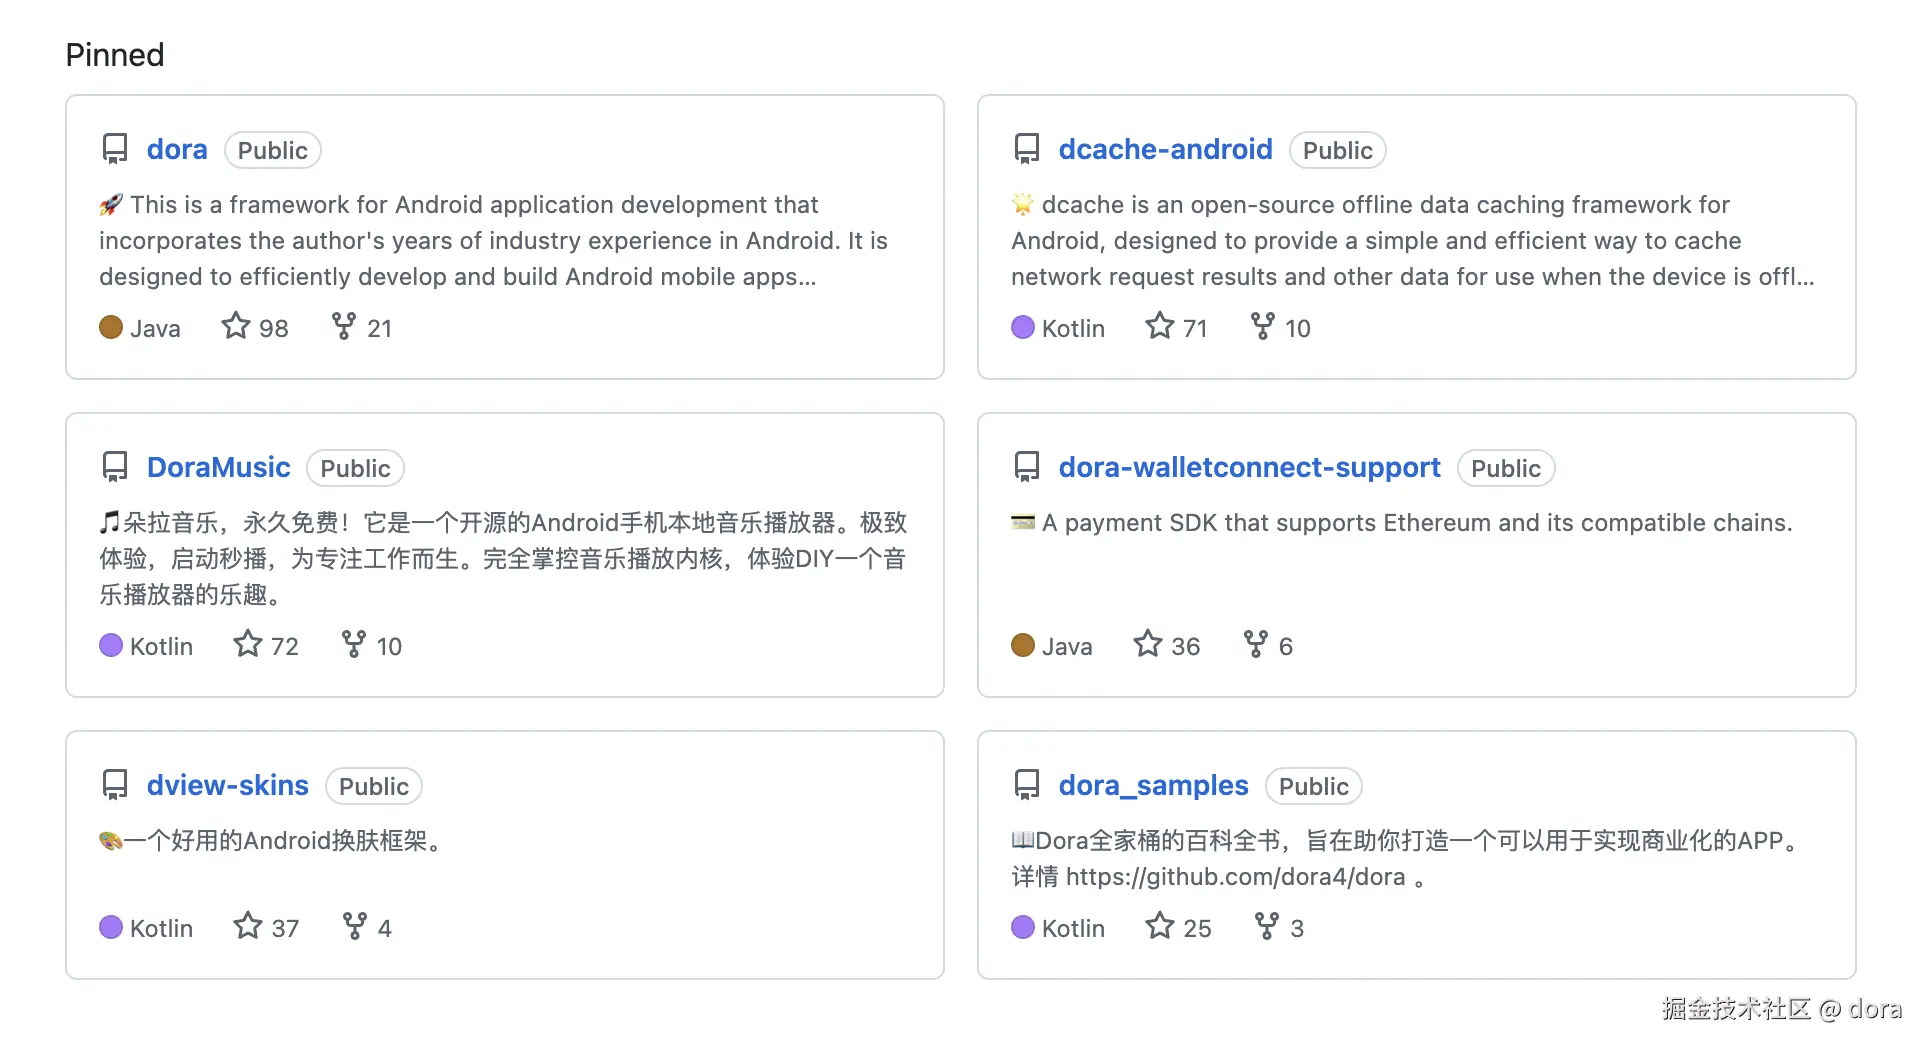1930x1050 pixels.
Task: Open the DoraMusic repository
Action: 218,467
